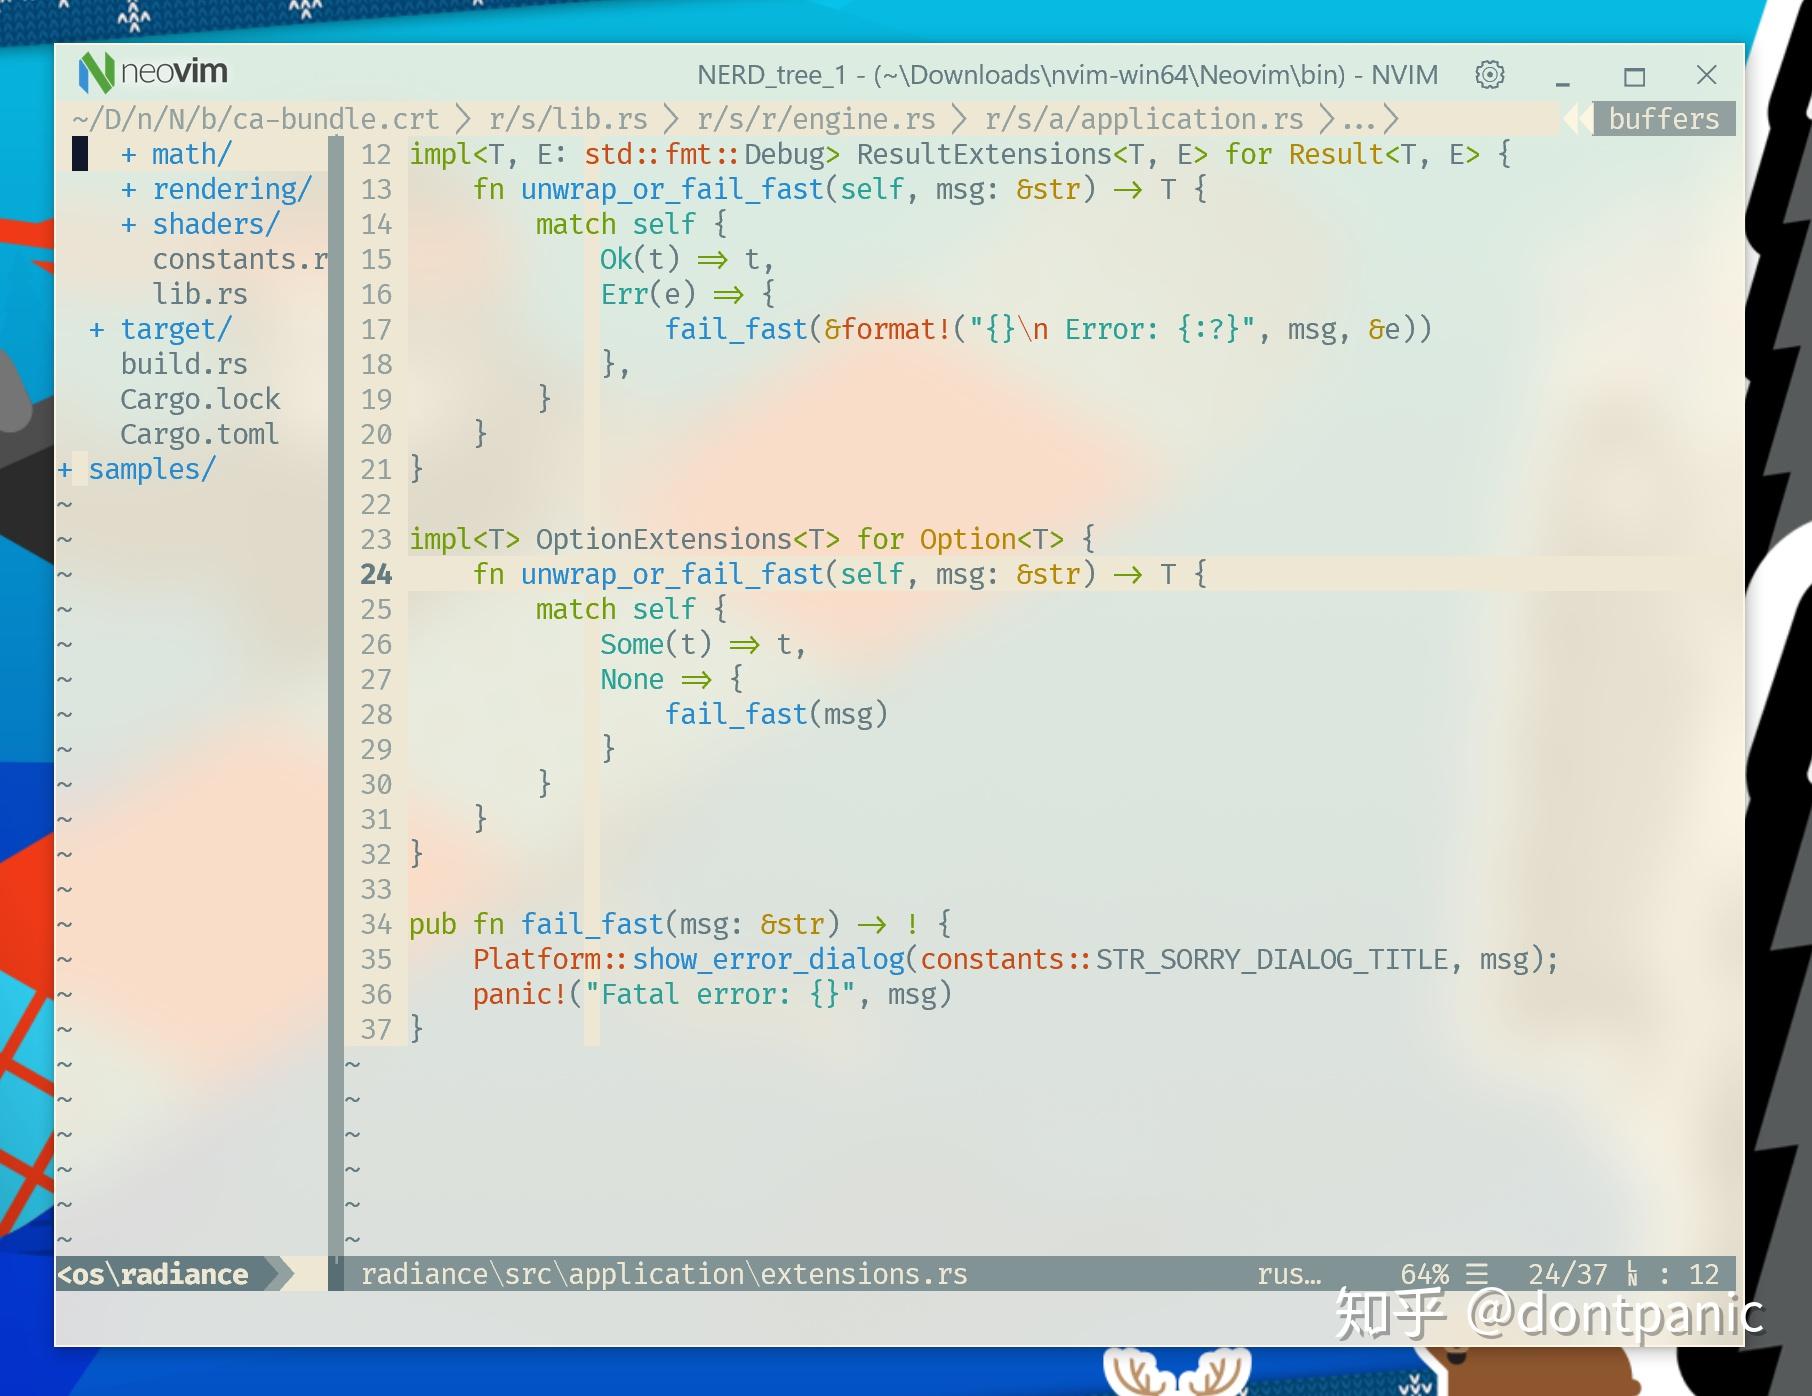The height and width of the screenshot is (1396, 1812).
Task: Click the os\radiance NERDTree statusline
Action: [x=152, y=1274]
